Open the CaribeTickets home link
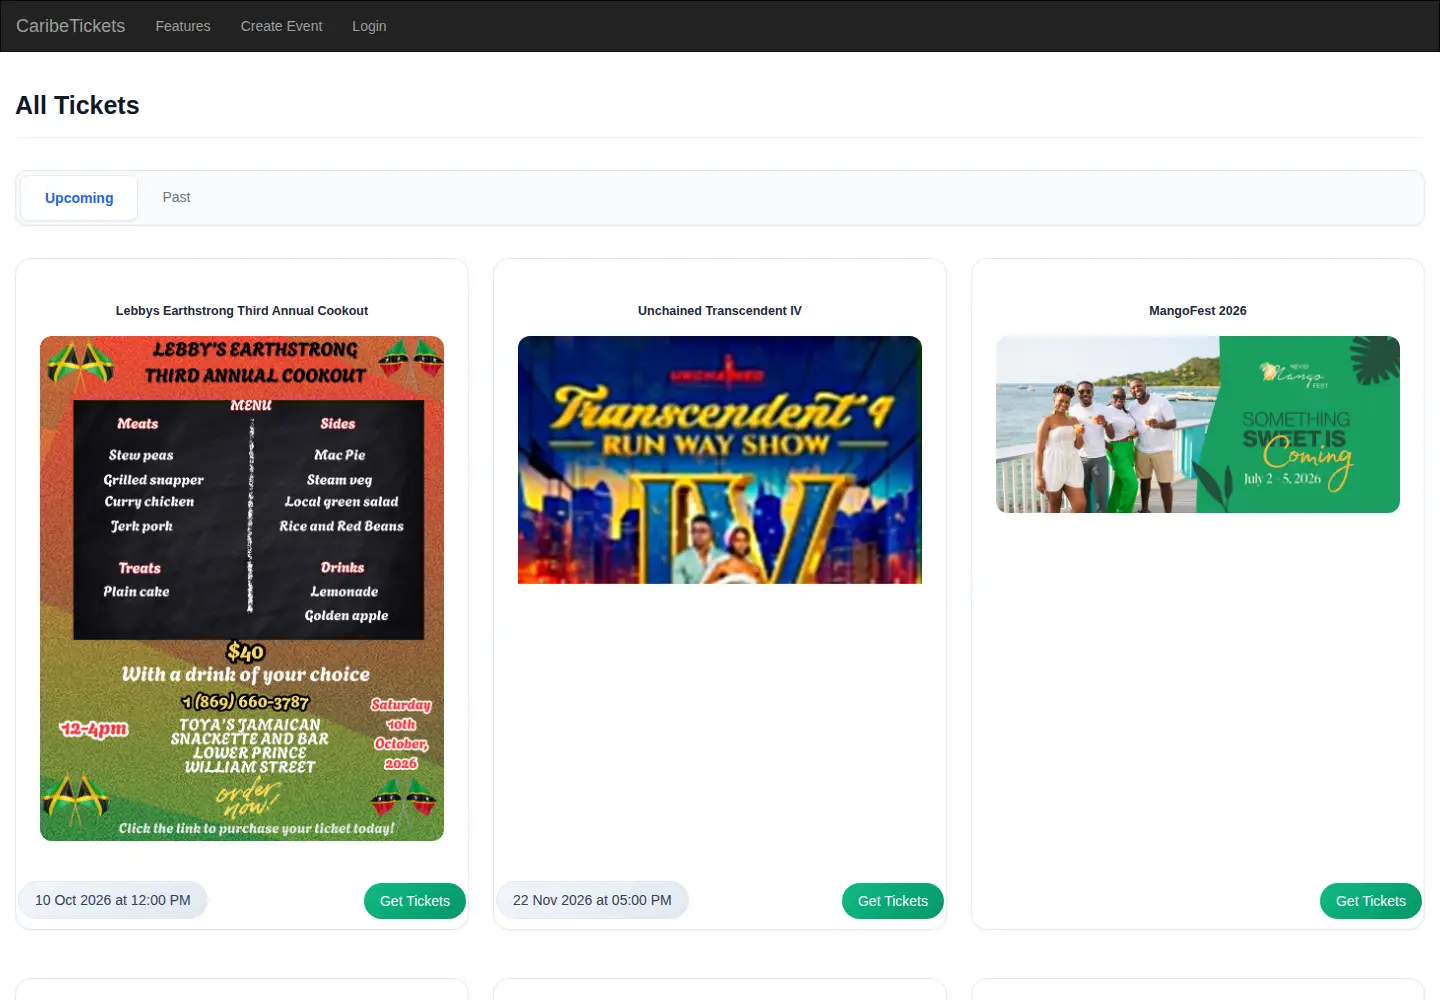1440x1000 pixels. (x=70, y=26)
